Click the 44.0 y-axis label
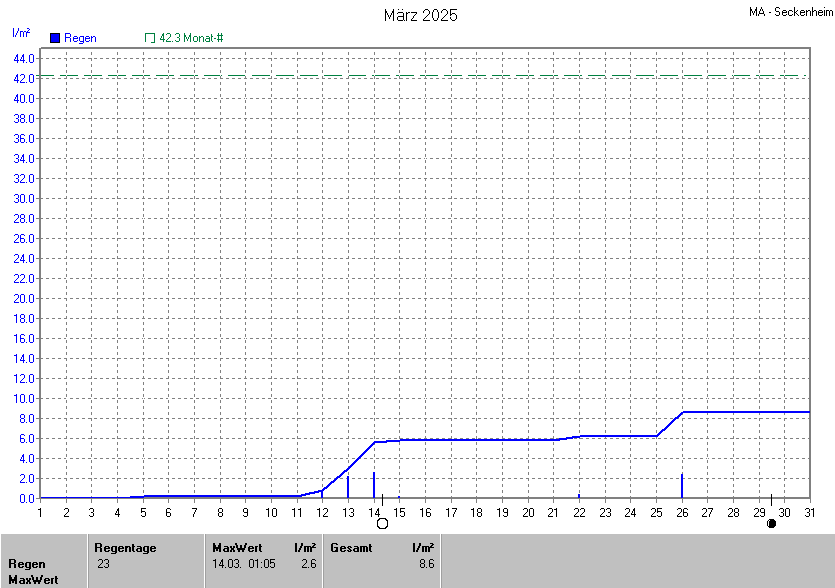The height and width of the screenshot is (588, 835). (x=25, y=58)
